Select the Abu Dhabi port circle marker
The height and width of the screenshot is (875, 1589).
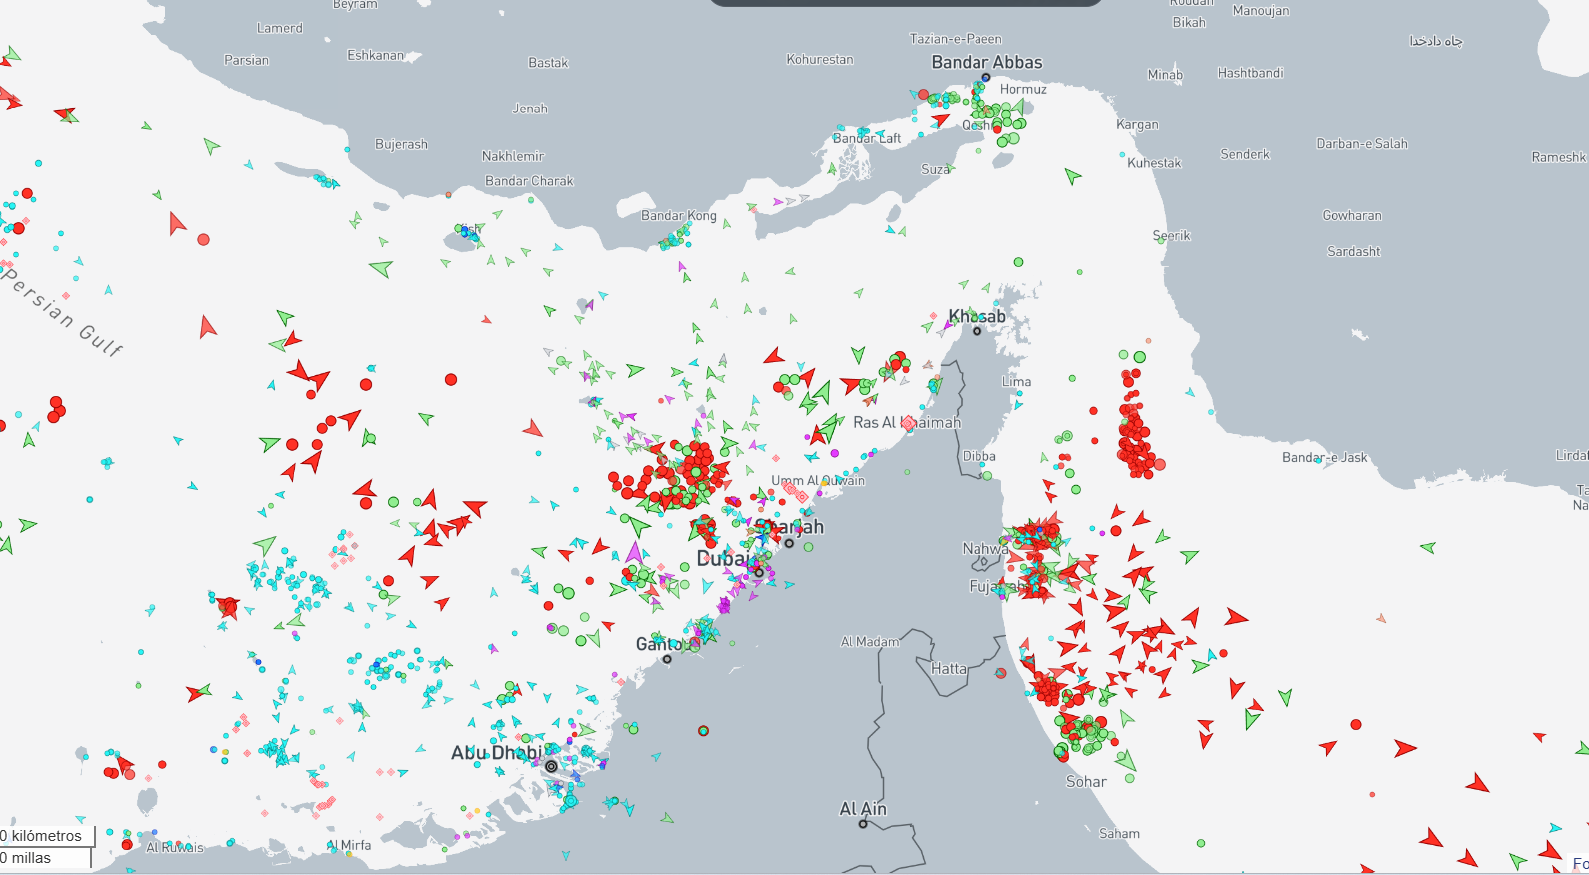point(551,766)
